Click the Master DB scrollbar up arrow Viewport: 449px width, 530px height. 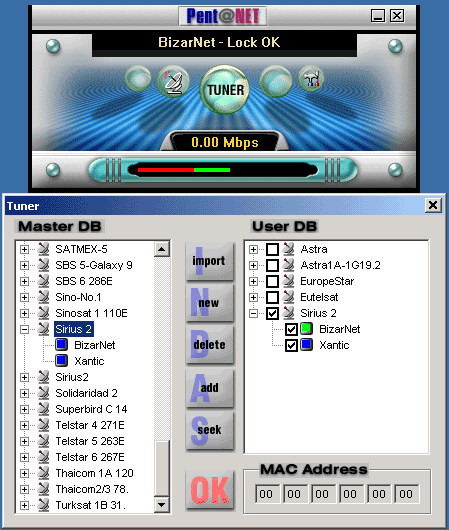(162, 249)
